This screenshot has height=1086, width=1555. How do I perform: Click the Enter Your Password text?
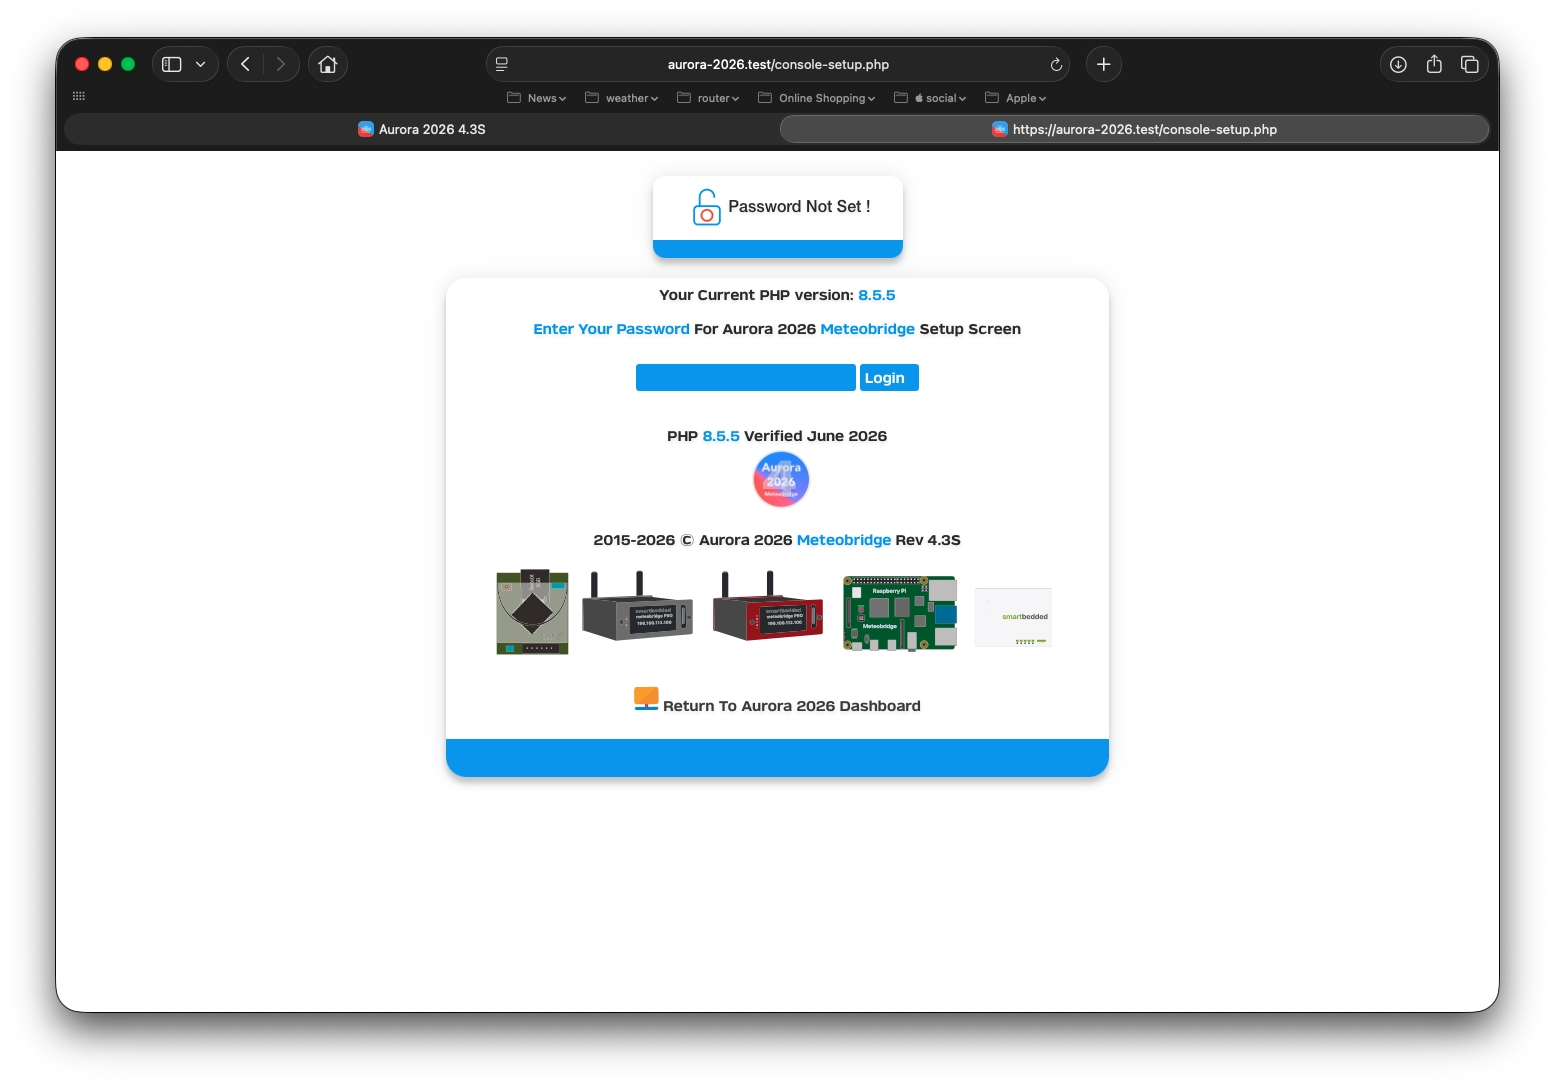(x=611, y=329)
